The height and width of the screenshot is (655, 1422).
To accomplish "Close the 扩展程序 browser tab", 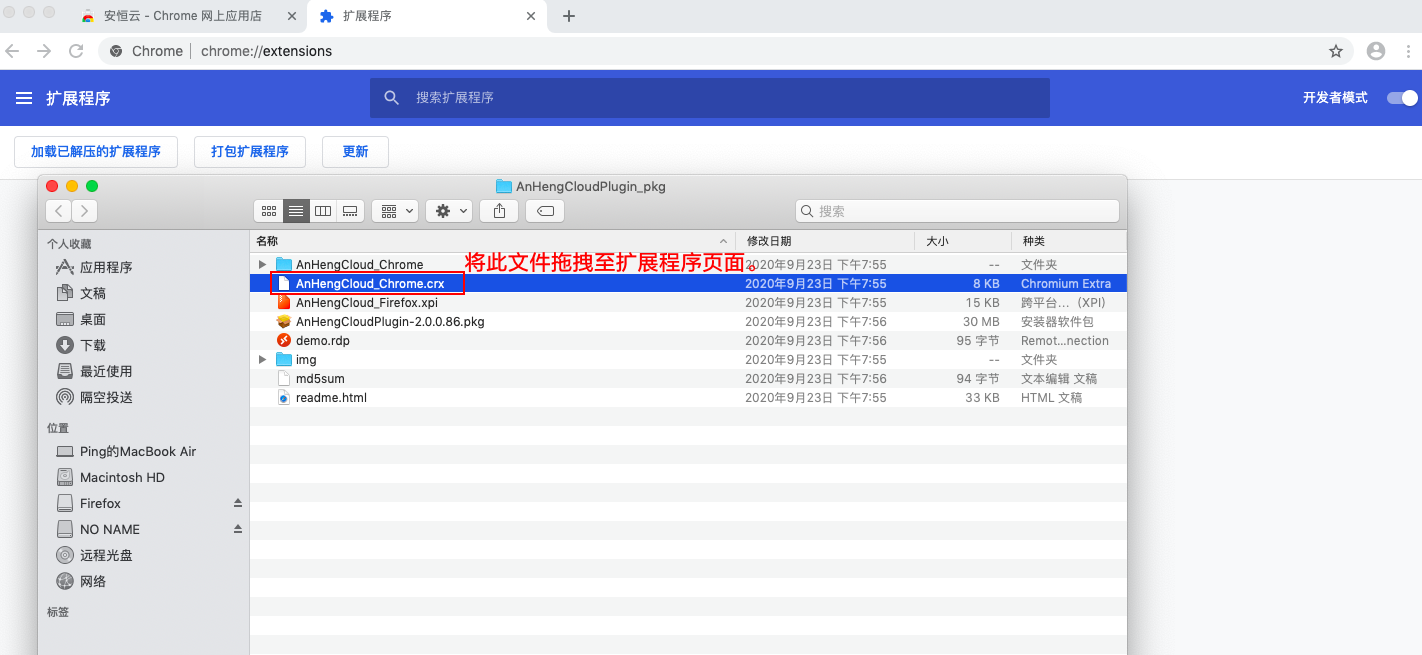I will (x=531, y=16).
